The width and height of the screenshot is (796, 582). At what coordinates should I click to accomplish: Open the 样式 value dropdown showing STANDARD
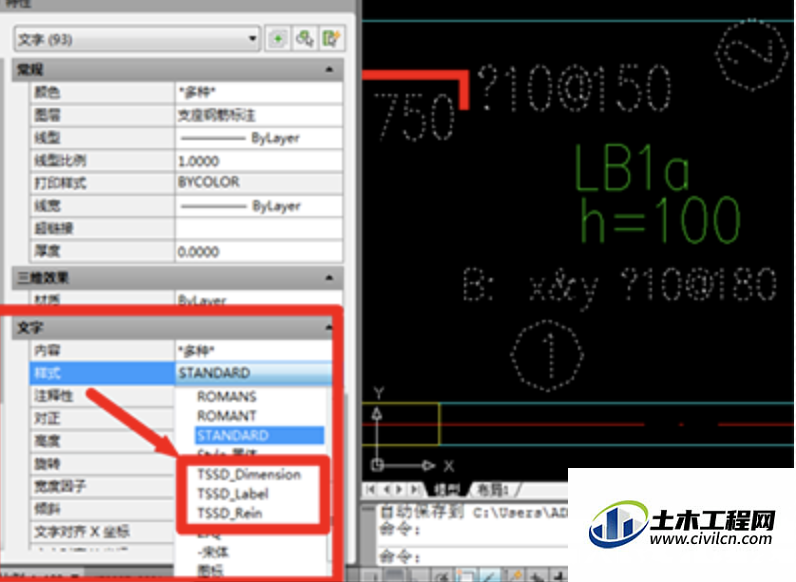click(254, 373)
